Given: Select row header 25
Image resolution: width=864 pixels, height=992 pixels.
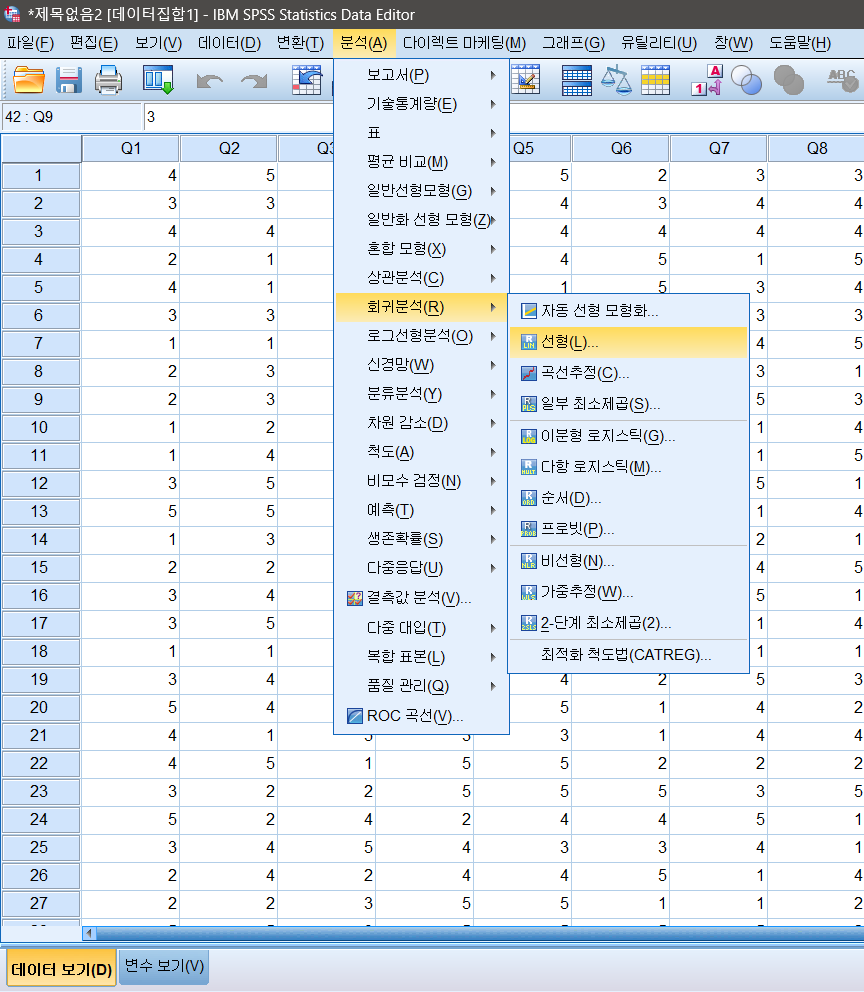Looking at the screenshot, I should [x=40, y=847].
